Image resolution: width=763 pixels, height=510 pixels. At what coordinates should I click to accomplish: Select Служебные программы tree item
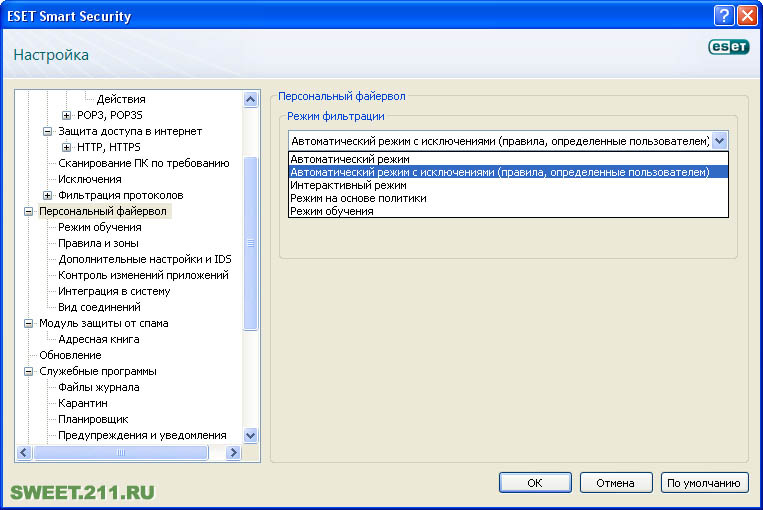98,372
